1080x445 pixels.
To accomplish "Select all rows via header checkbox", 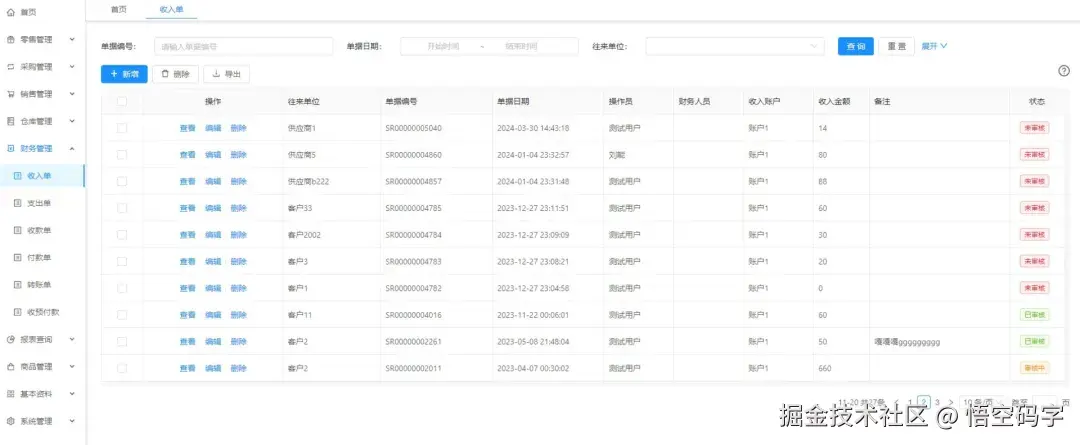I will coord(122,101).
